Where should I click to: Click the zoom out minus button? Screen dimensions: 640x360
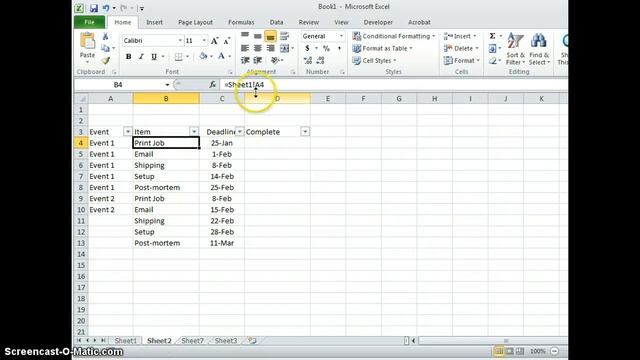point(554,351)
